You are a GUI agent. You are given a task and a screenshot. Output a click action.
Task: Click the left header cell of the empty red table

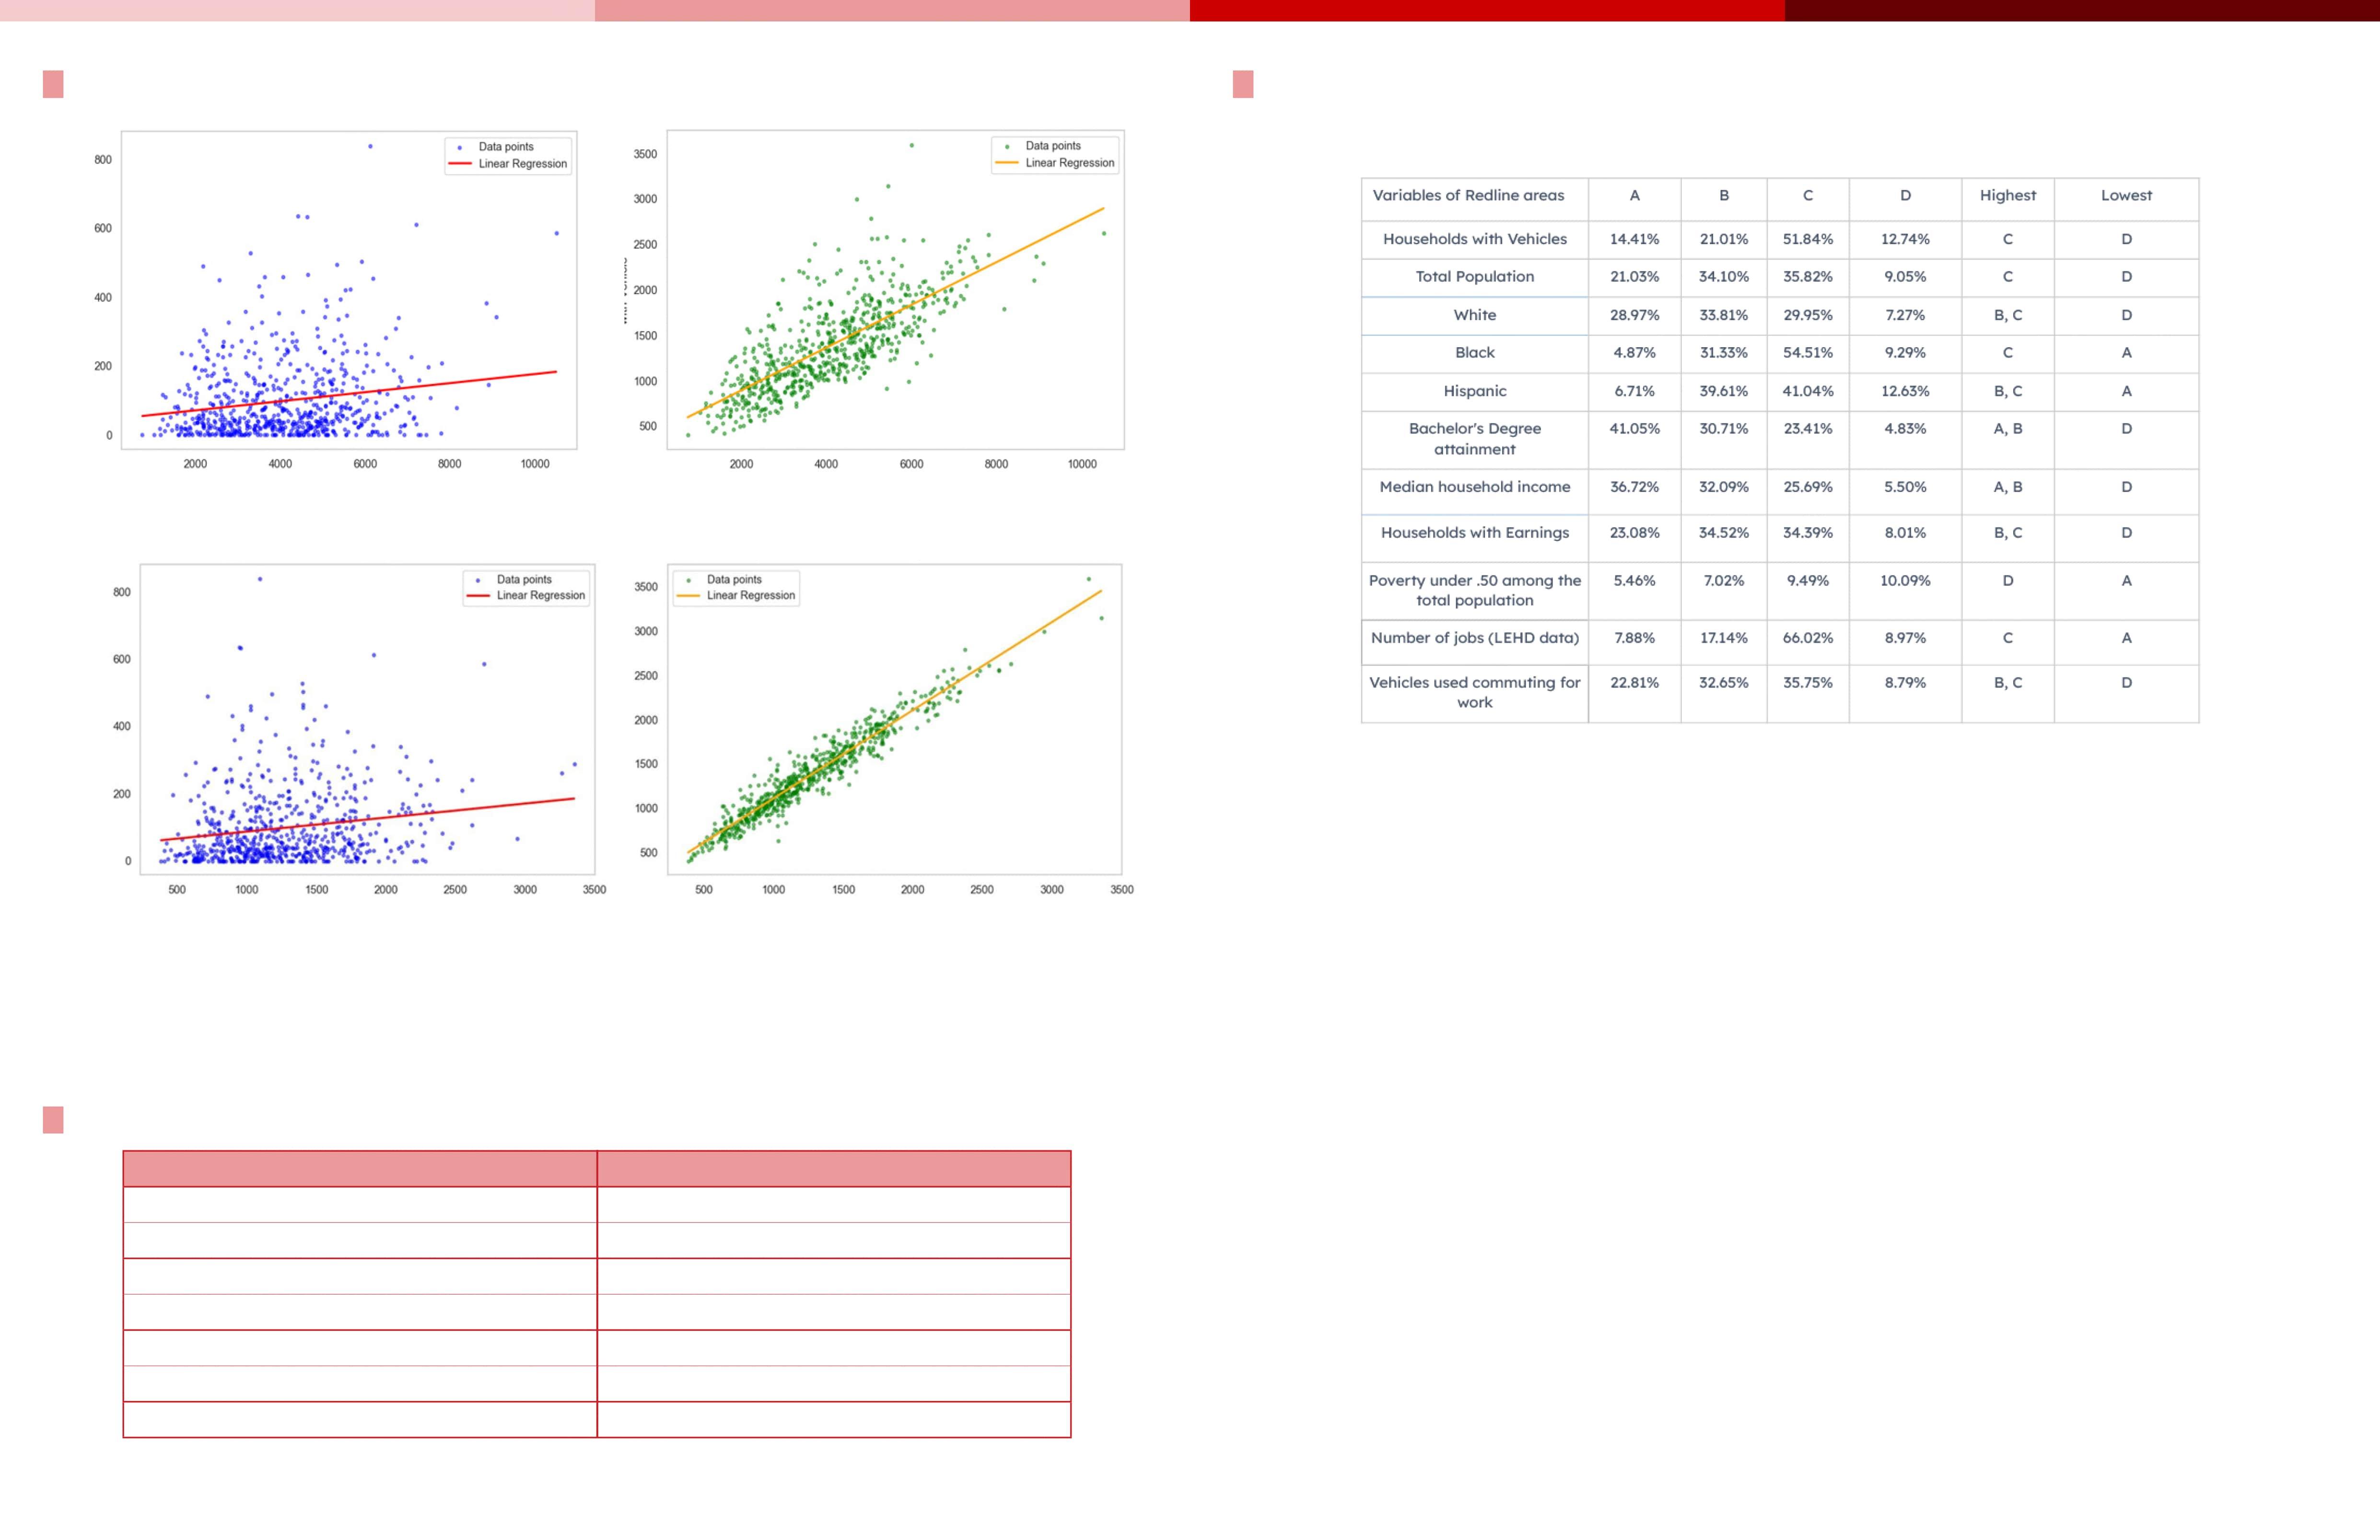click(360, 1168)
